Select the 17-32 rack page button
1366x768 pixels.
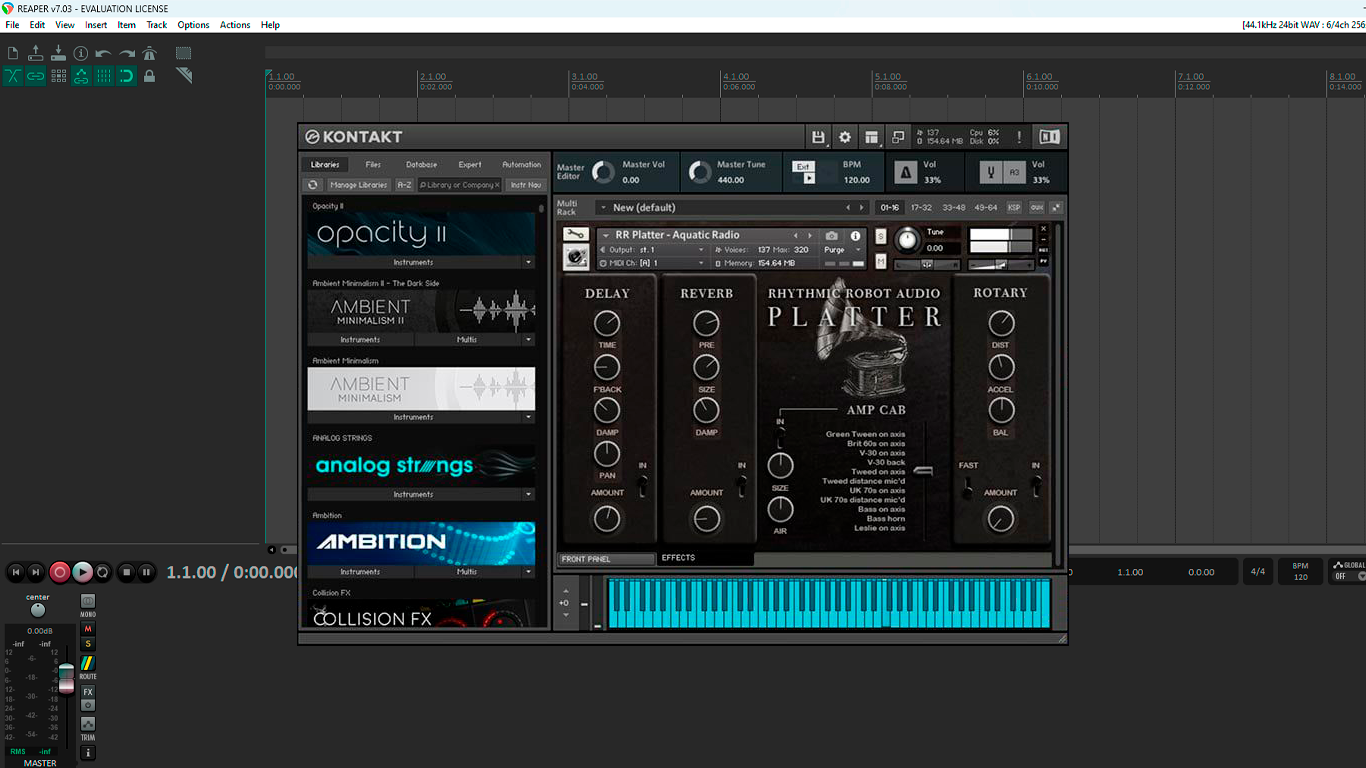click(921, 208)
